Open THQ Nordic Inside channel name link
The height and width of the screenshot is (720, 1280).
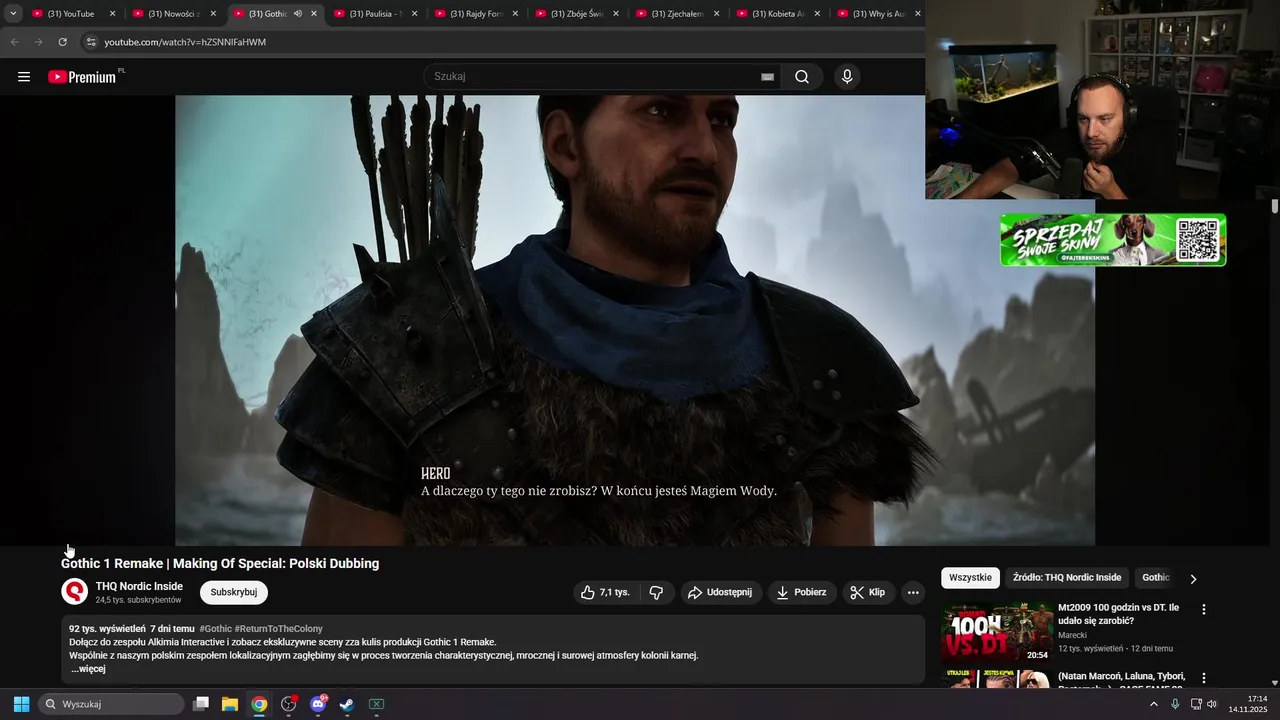139,586
